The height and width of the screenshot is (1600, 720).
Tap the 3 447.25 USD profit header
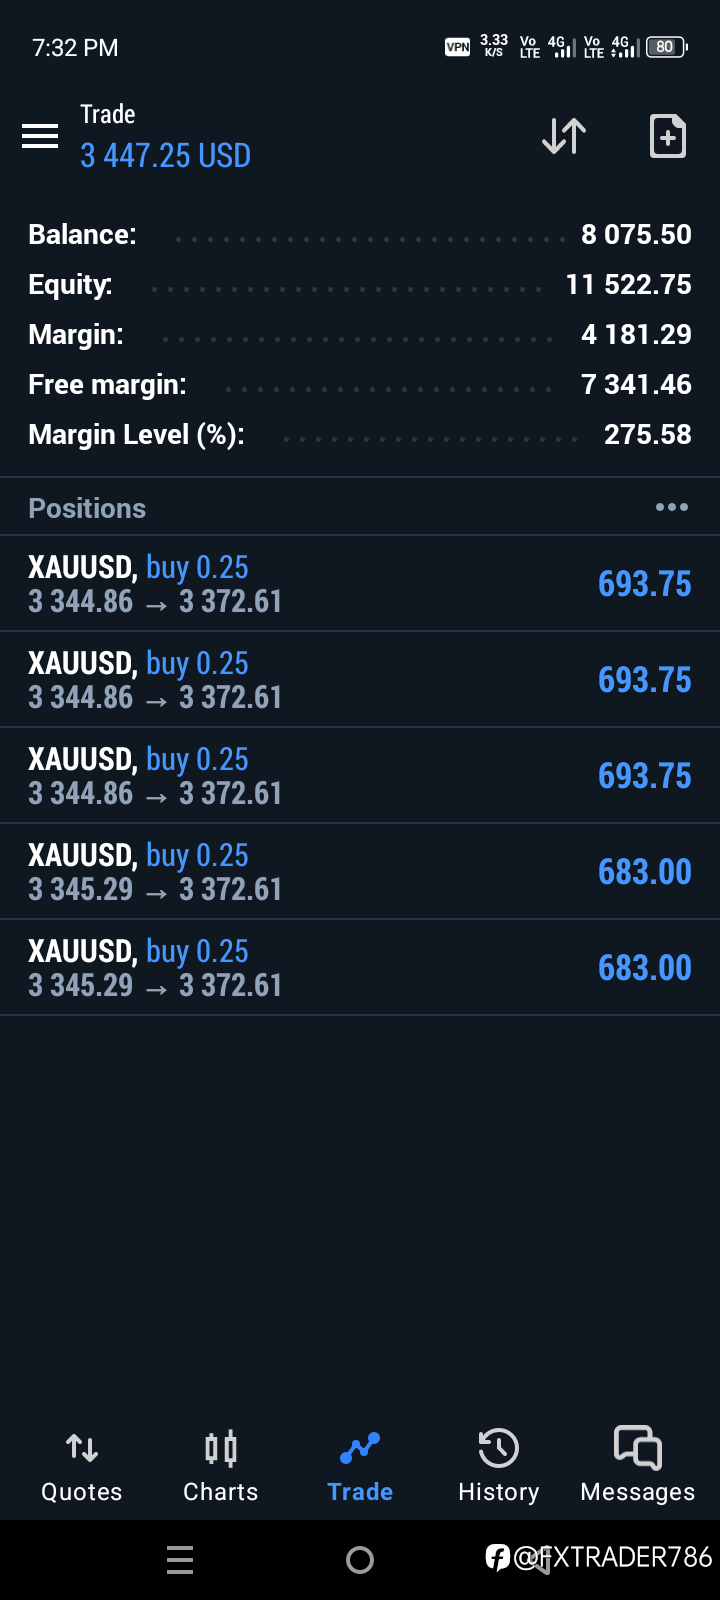(166, 156)
